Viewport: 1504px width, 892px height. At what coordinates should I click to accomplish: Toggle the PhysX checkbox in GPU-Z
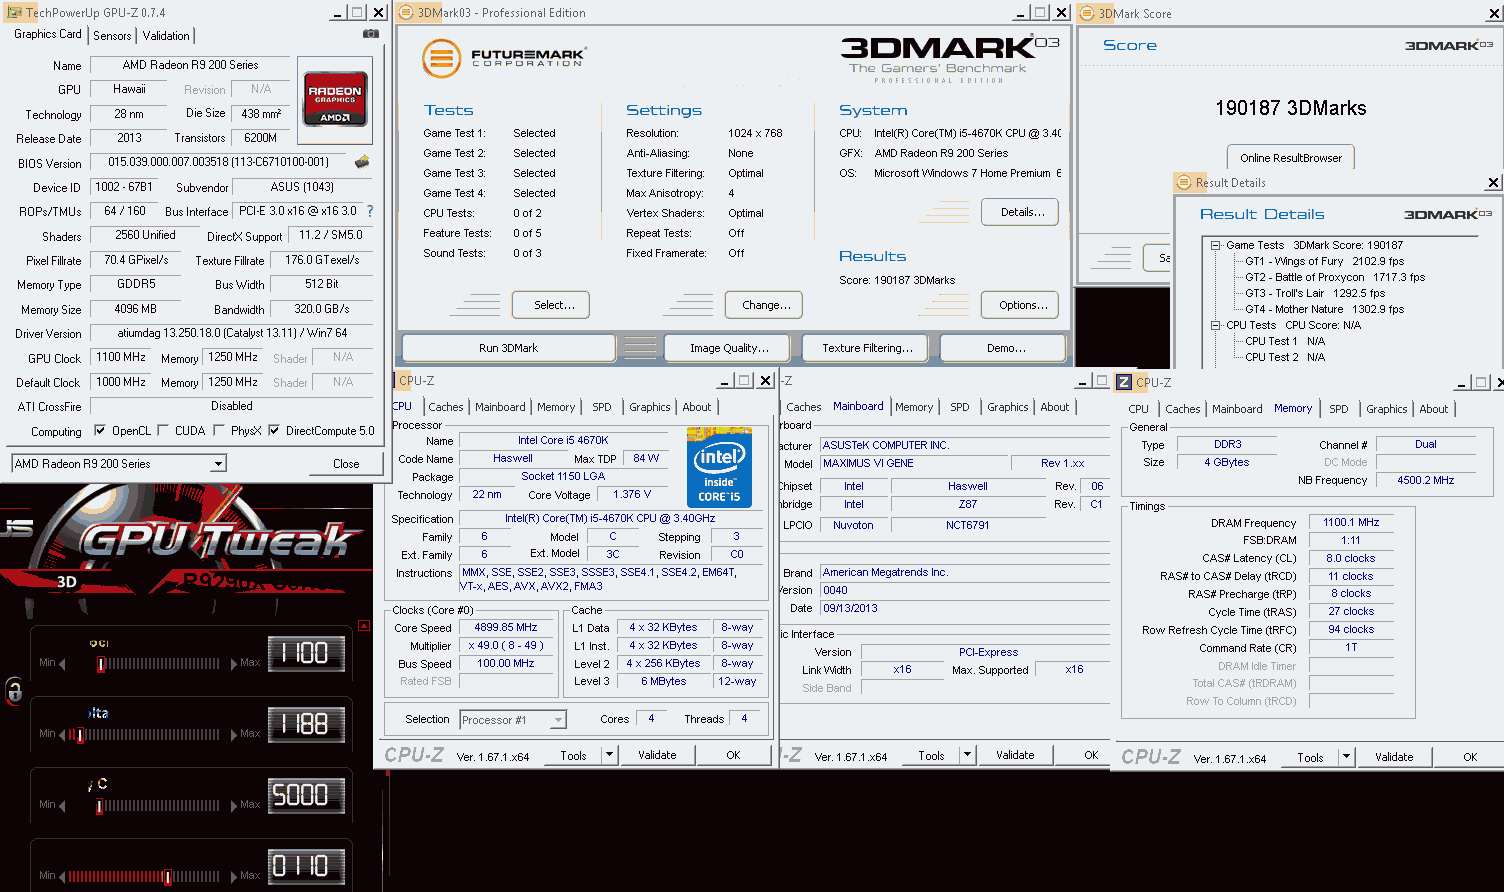219,431
